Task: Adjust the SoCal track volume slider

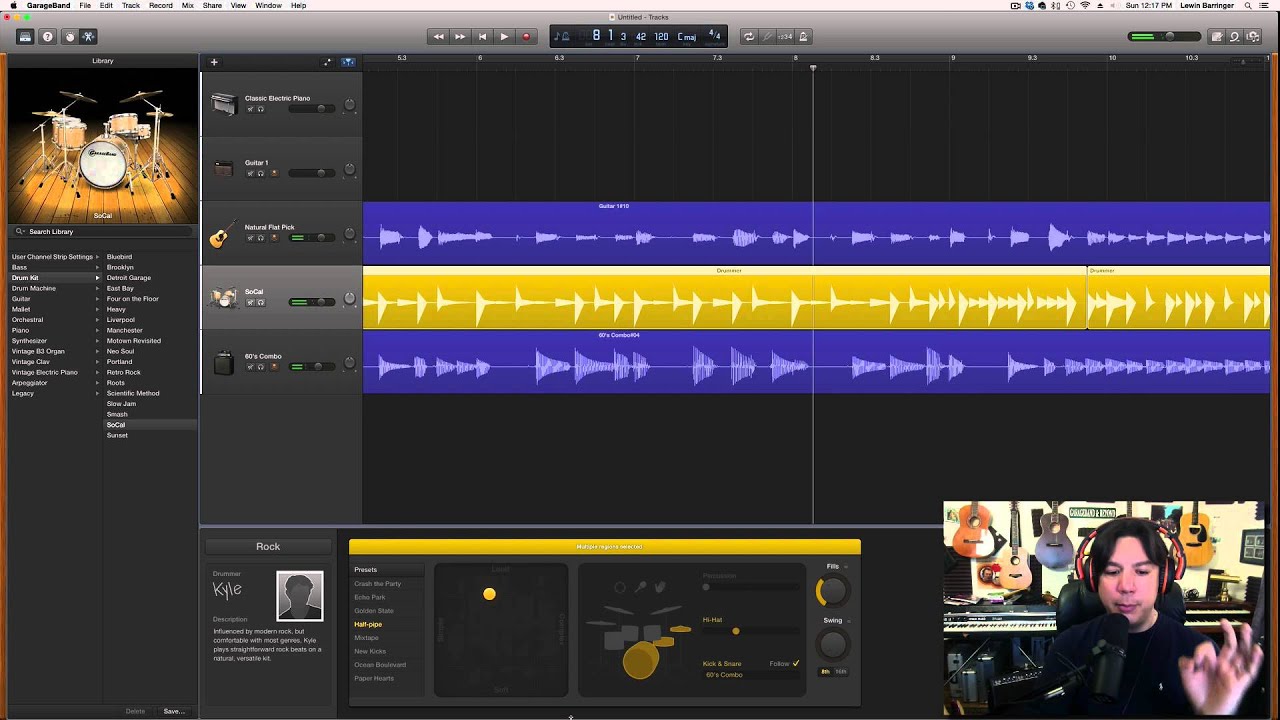Action: tap(312, 302)
